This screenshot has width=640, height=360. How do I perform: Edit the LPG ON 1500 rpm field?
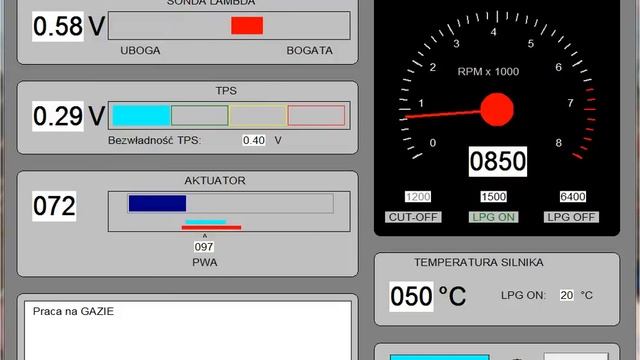click(x=493, y=197)
